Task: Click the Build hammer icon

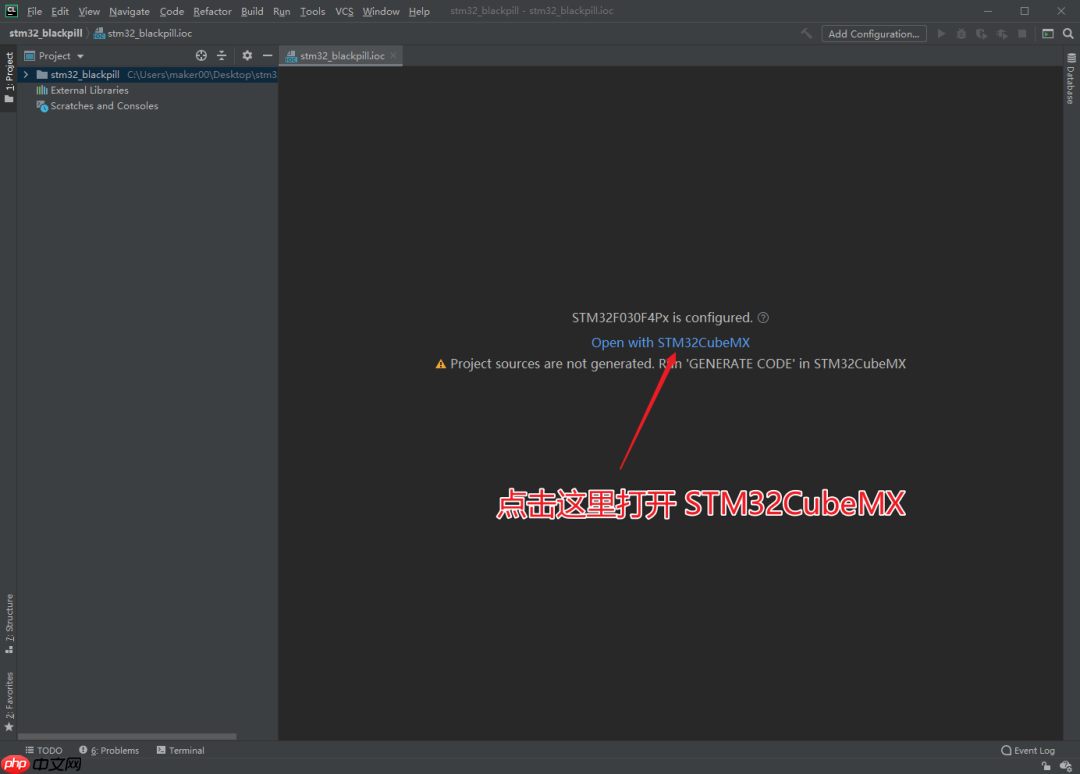Action: tap(807, 34)
